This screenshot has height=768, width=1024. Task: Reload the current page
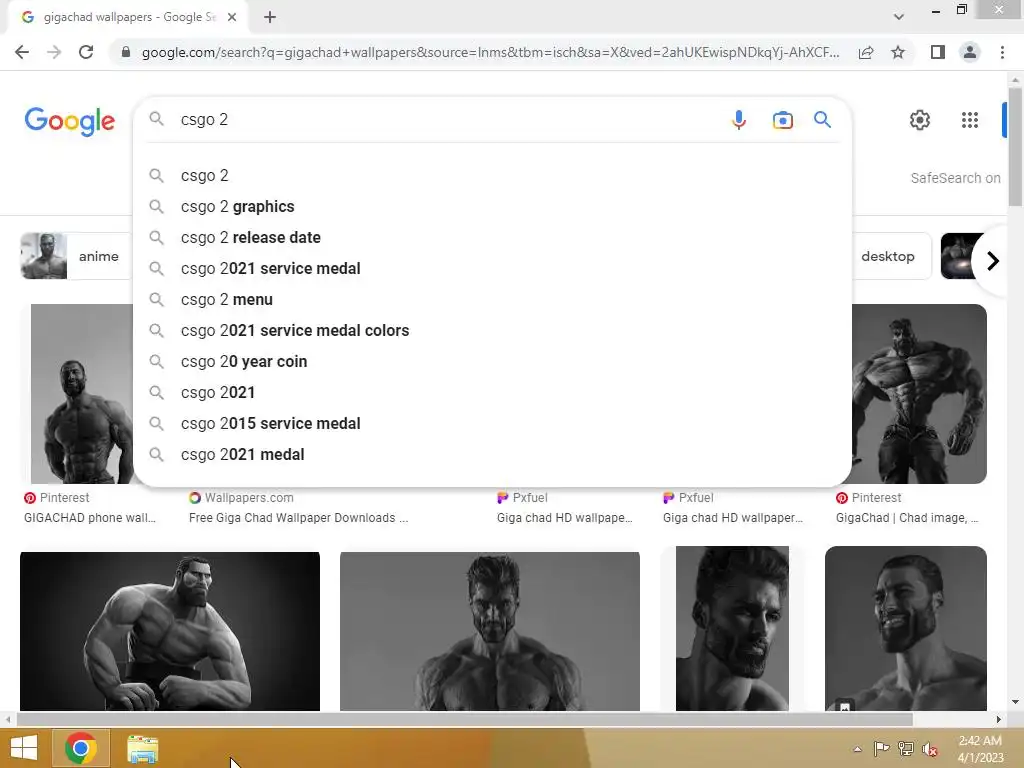[86, 52]
